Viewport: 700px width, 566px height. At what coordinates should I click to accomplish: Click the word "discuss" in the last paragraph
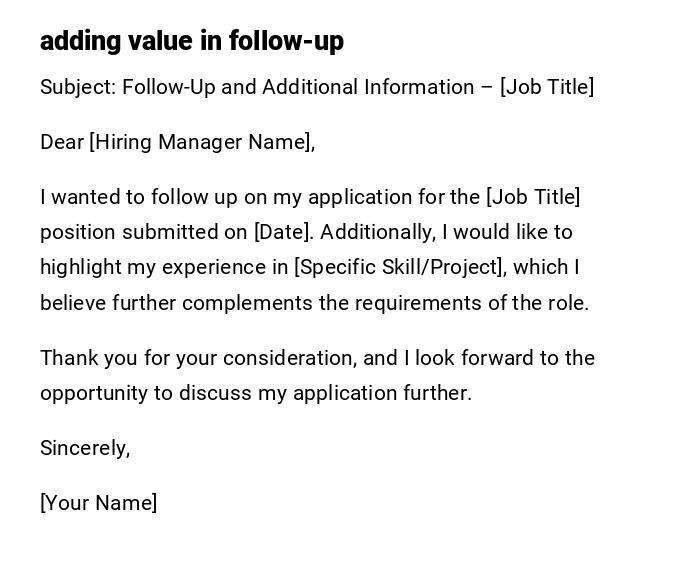point(215,393)
